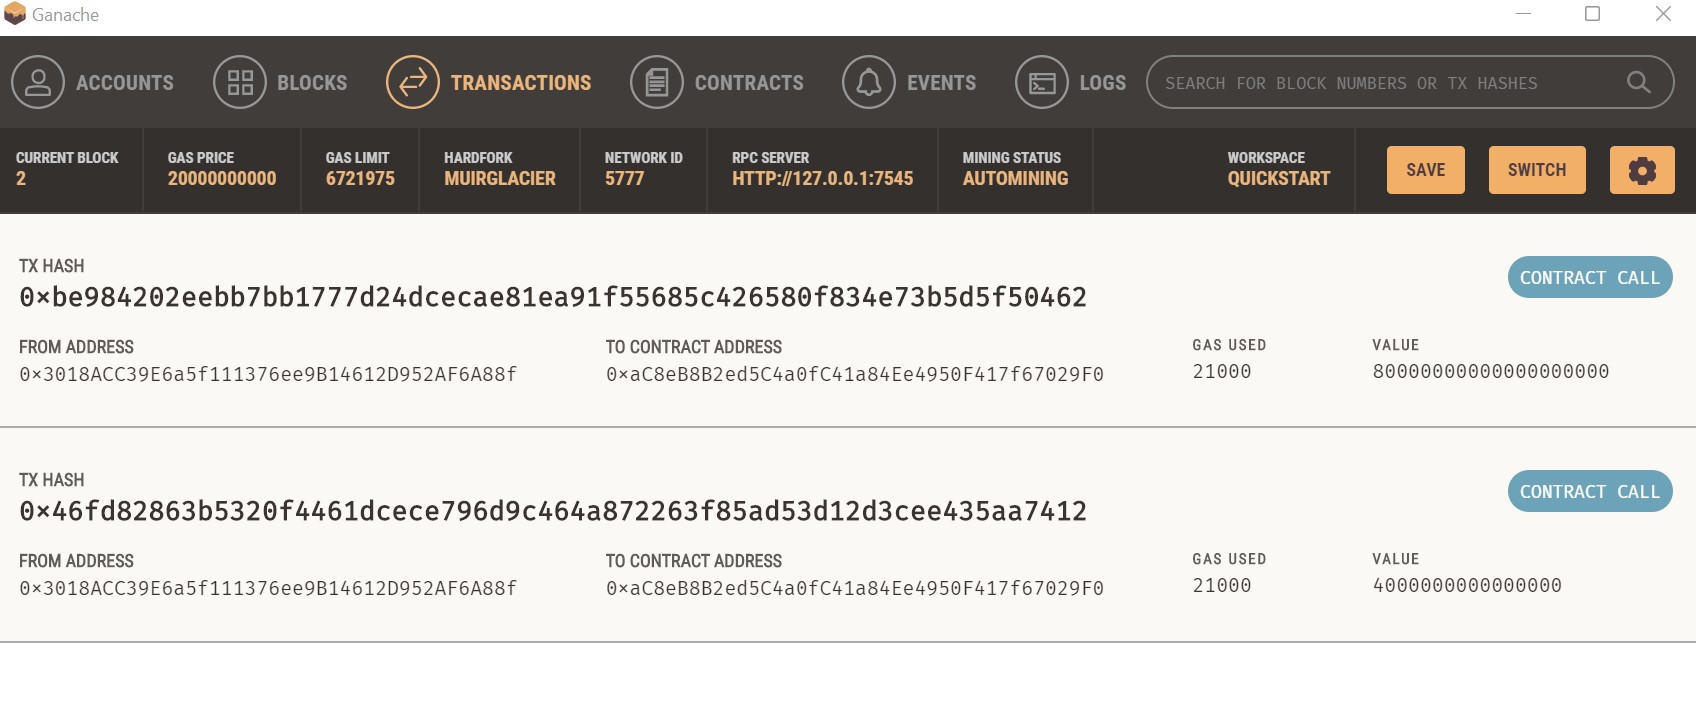The image size is (1696, 702).
Task: Click from address of first transaction
Action: point(268,374)
